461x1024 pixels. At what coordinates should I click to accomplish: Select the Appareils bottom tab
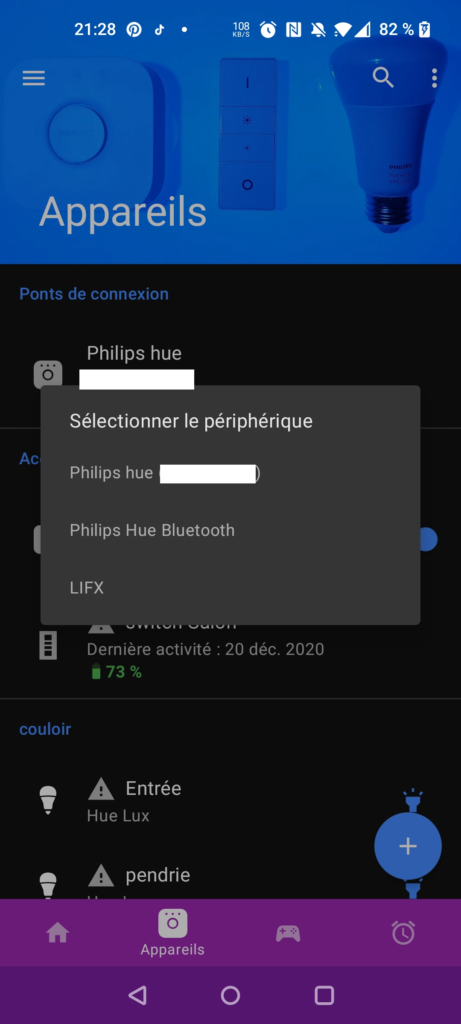coord(172,933)
